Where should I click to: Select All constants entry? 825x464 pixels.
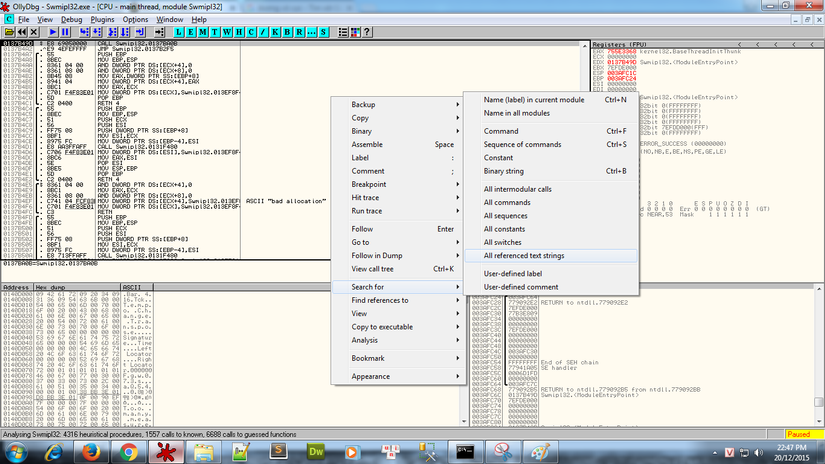pos(551,229)
